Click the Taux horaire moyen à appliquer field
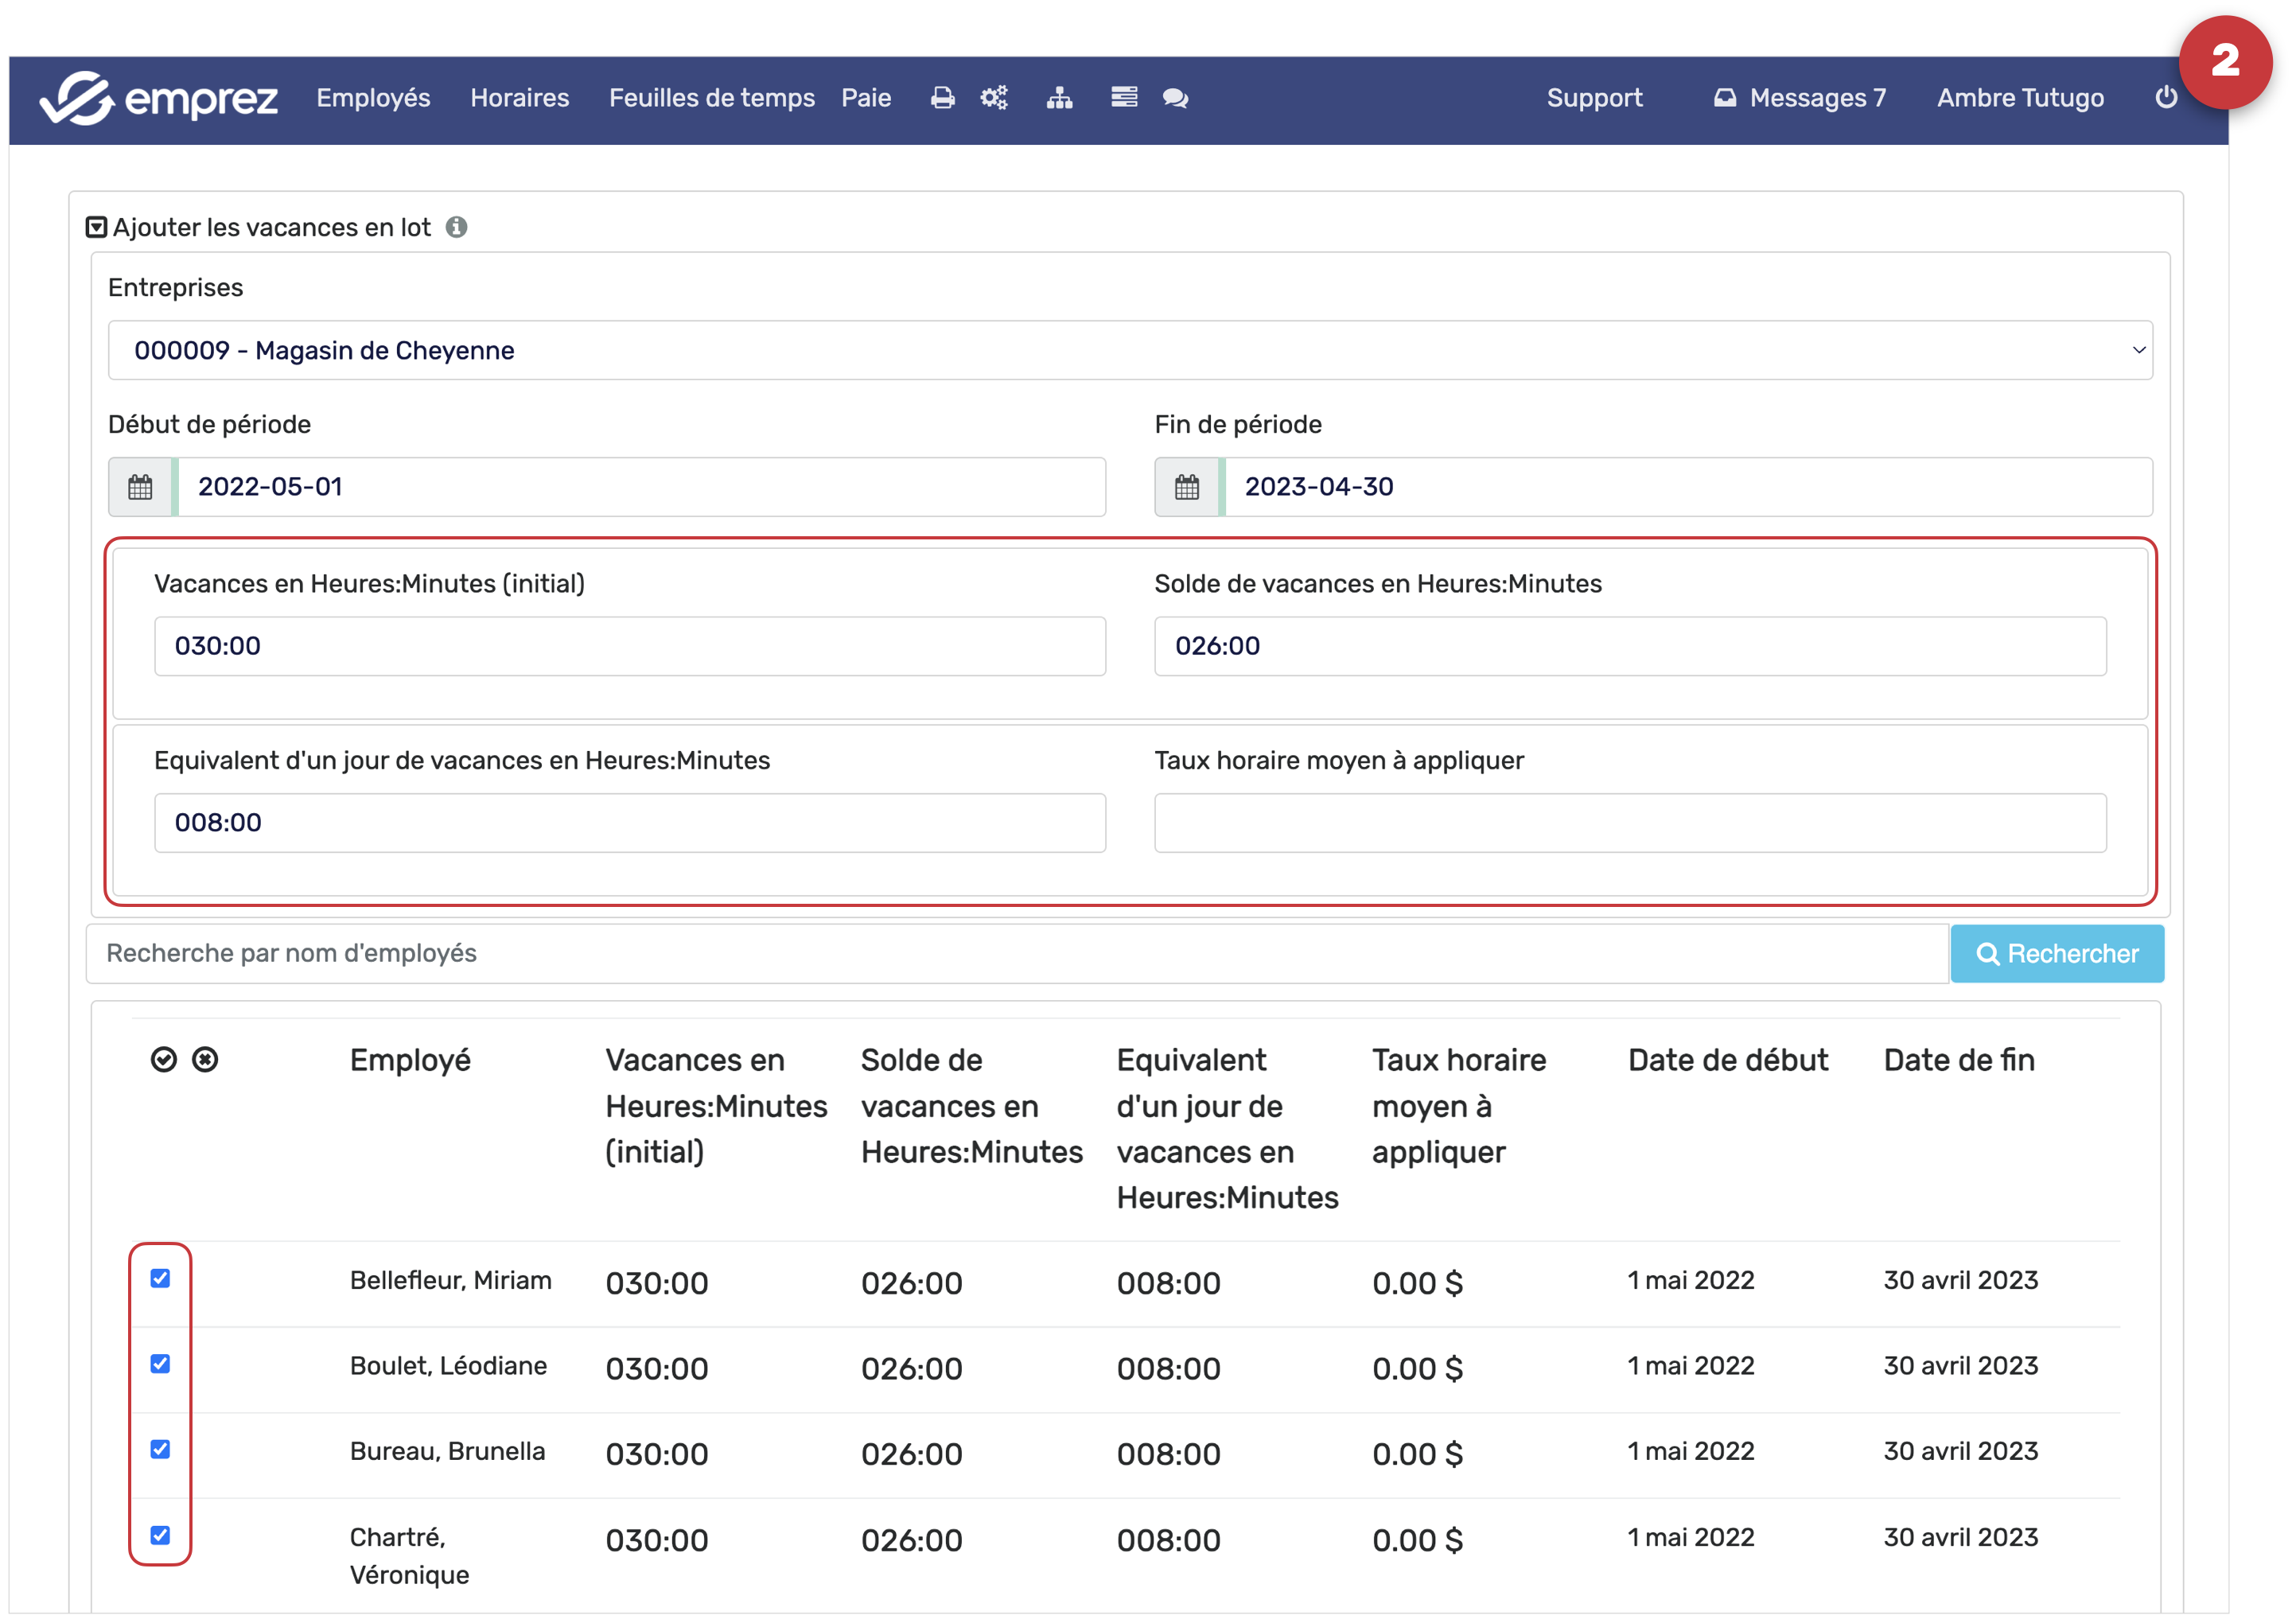The image size is (2296, 1623). [x=1629, y=823]
